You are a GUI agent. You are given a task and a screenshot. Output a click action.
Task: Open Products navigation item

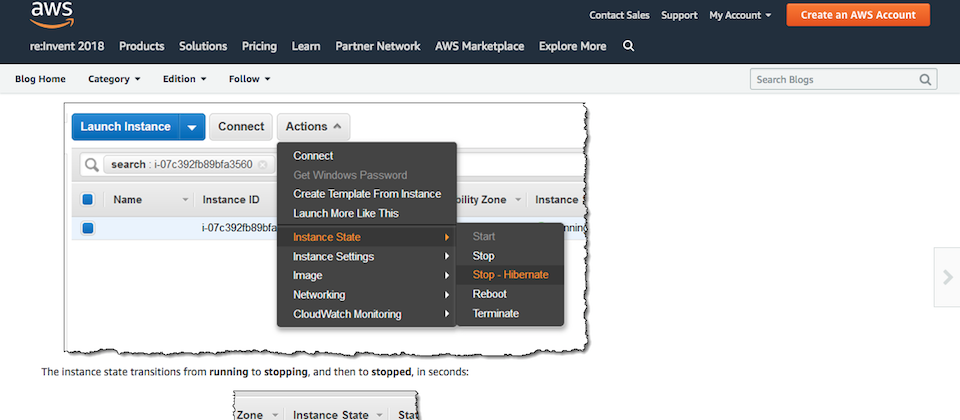tap(141, 46)
